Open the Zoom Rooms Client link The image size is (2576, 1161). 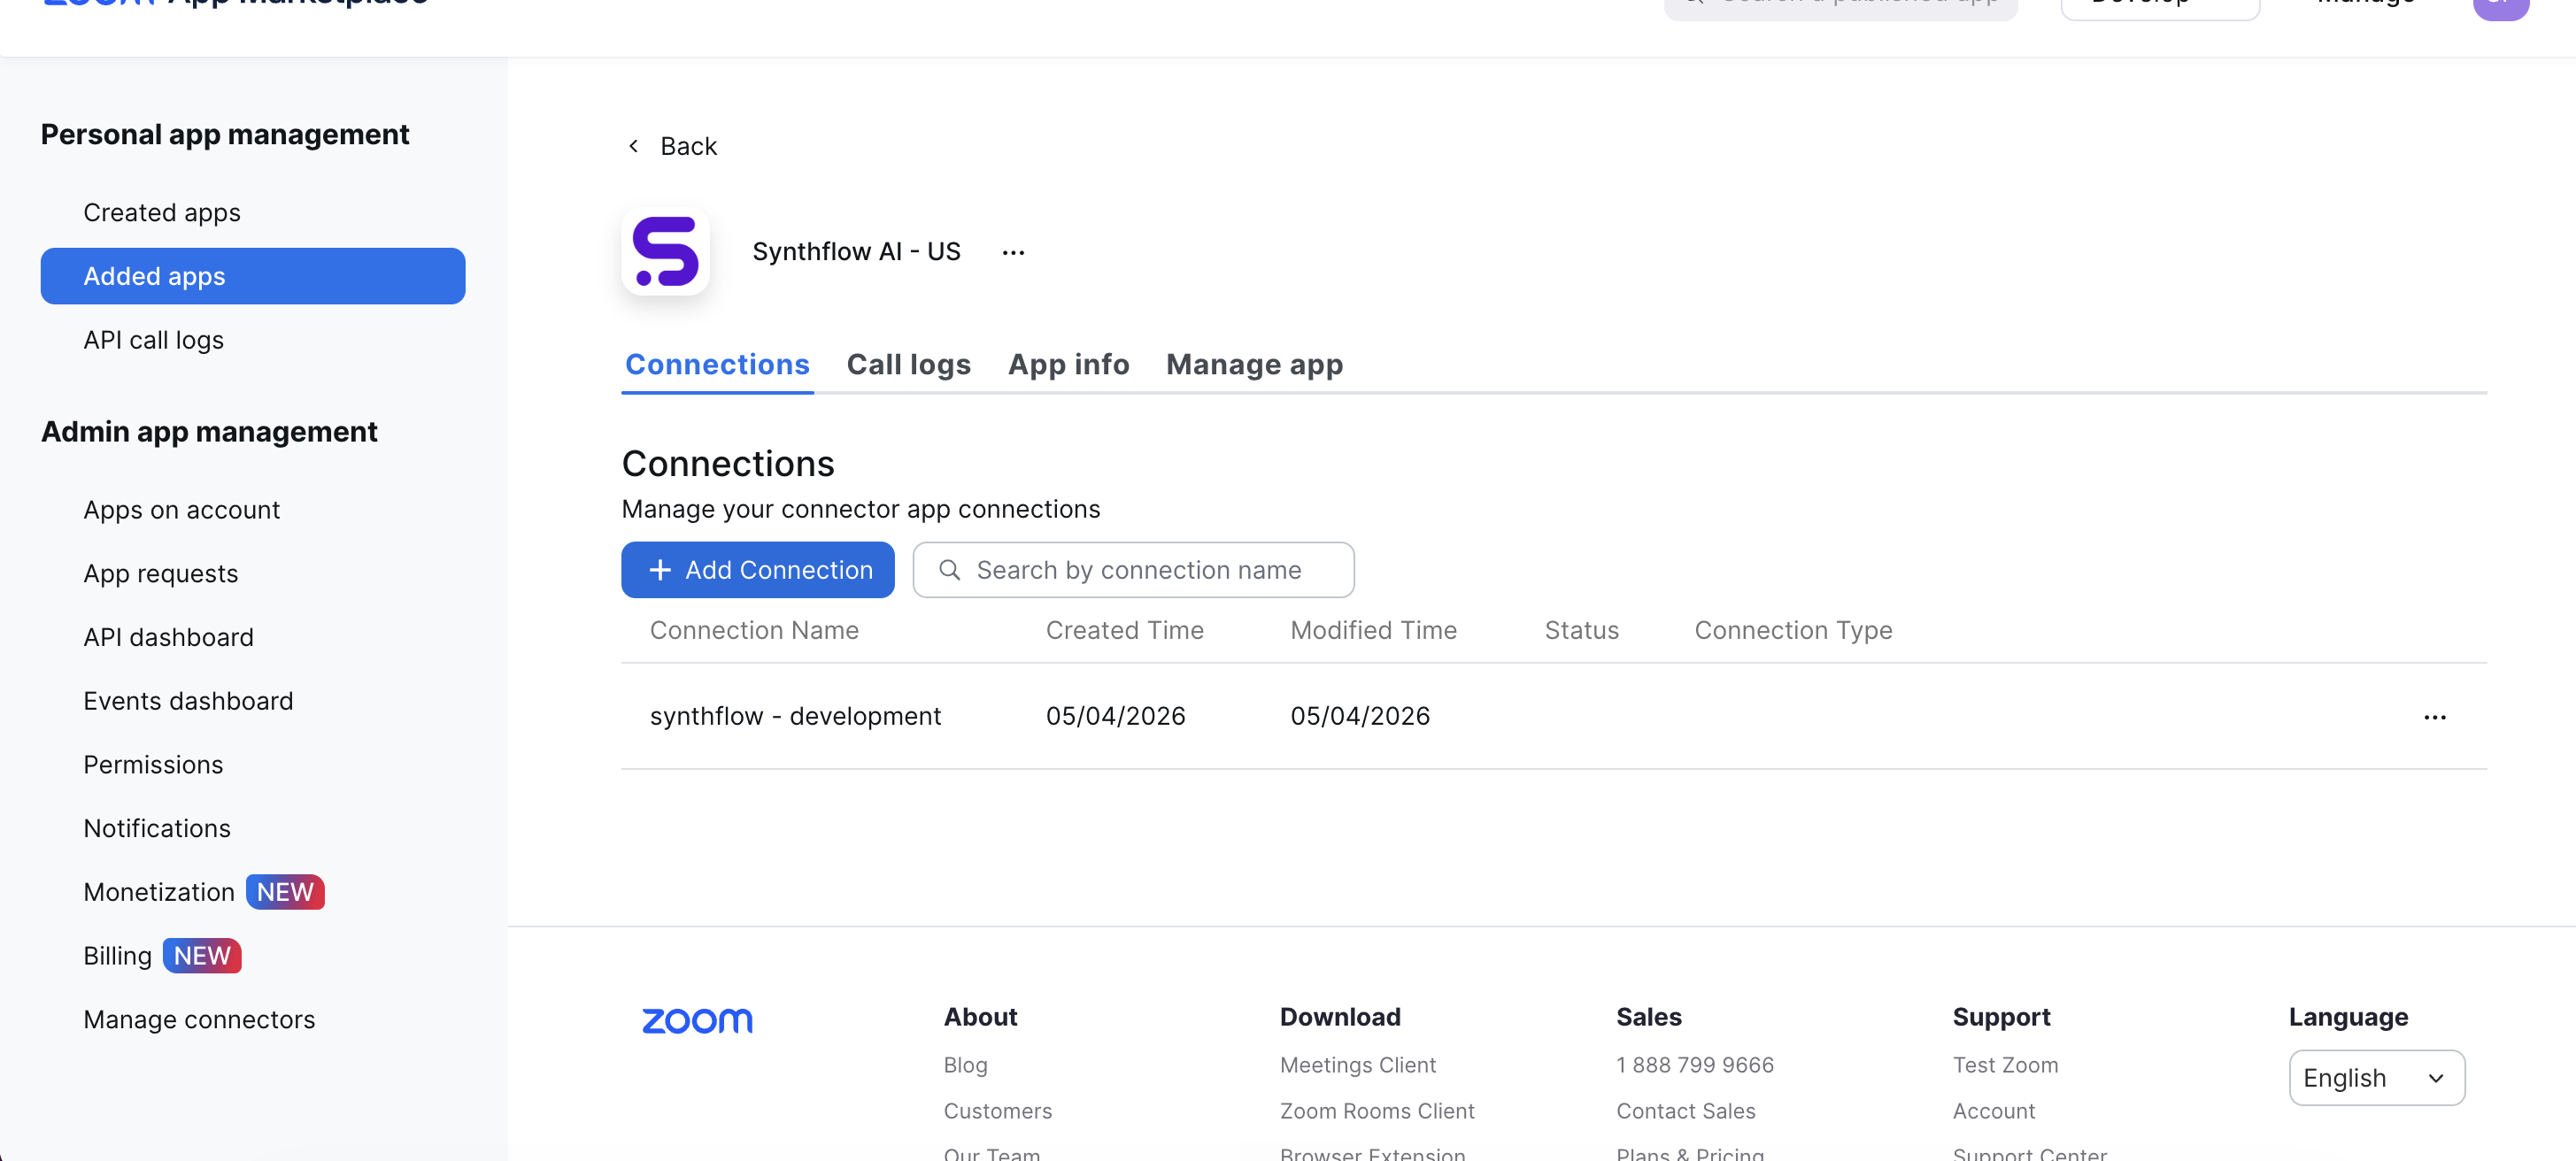(x=1376, y=1111)
